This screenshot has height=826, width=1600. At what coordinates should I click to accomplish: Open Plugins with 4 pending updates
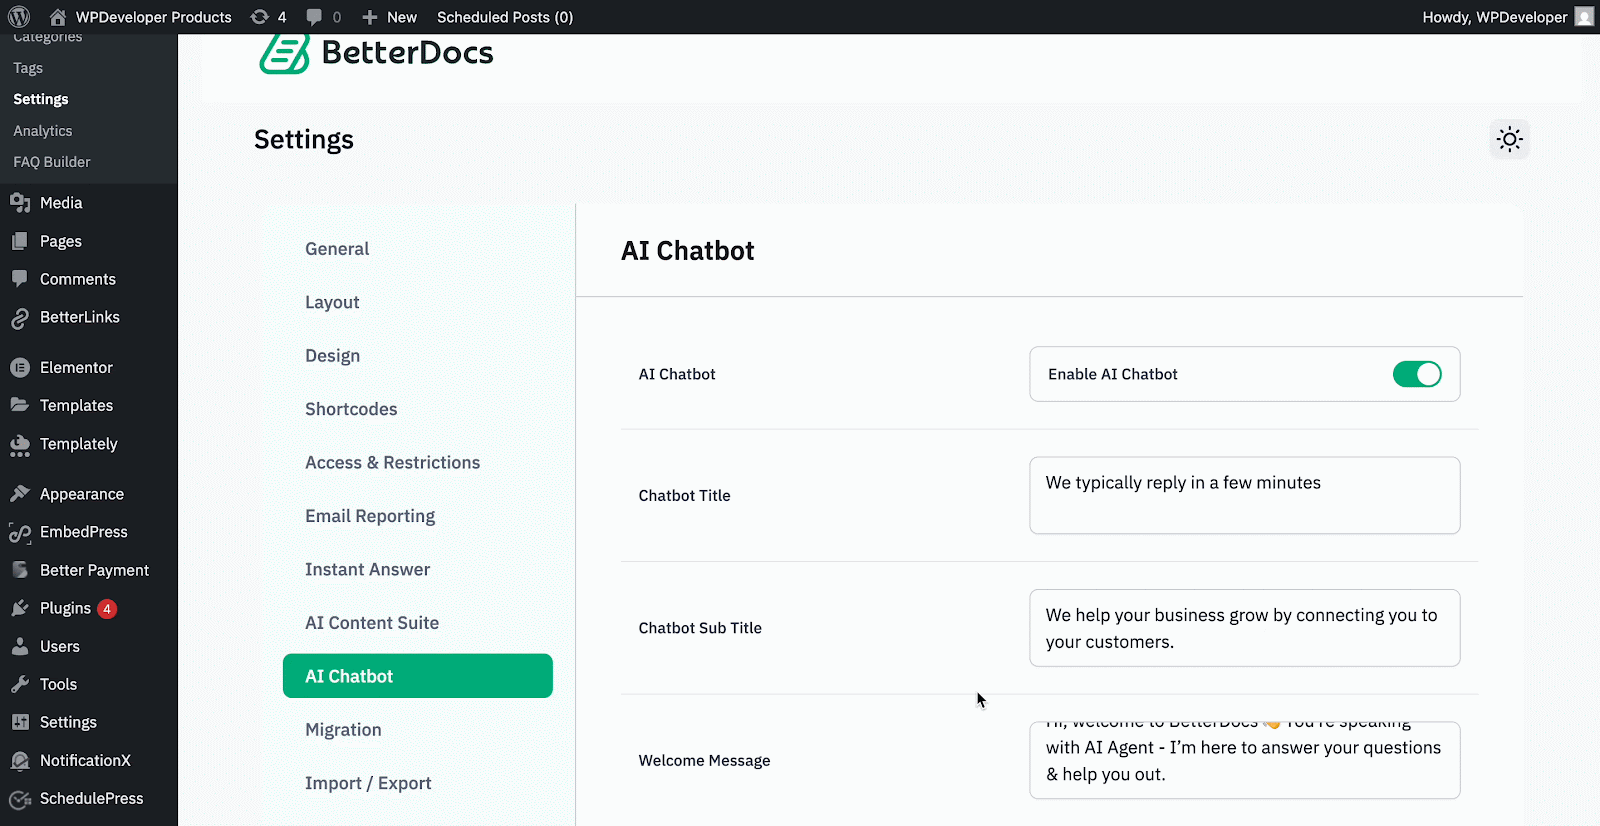[66, 608]
